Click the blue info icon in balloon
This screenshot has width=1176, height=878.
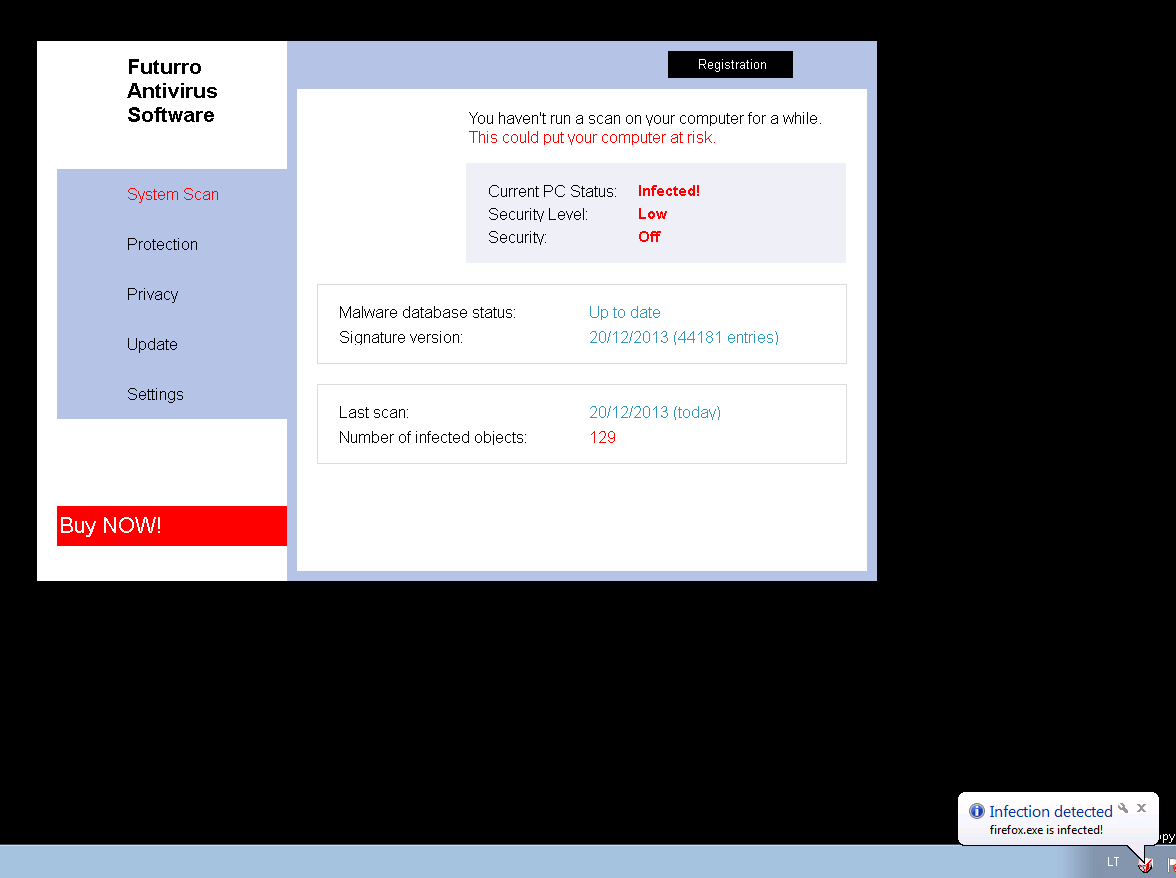(x=977, y=811)
